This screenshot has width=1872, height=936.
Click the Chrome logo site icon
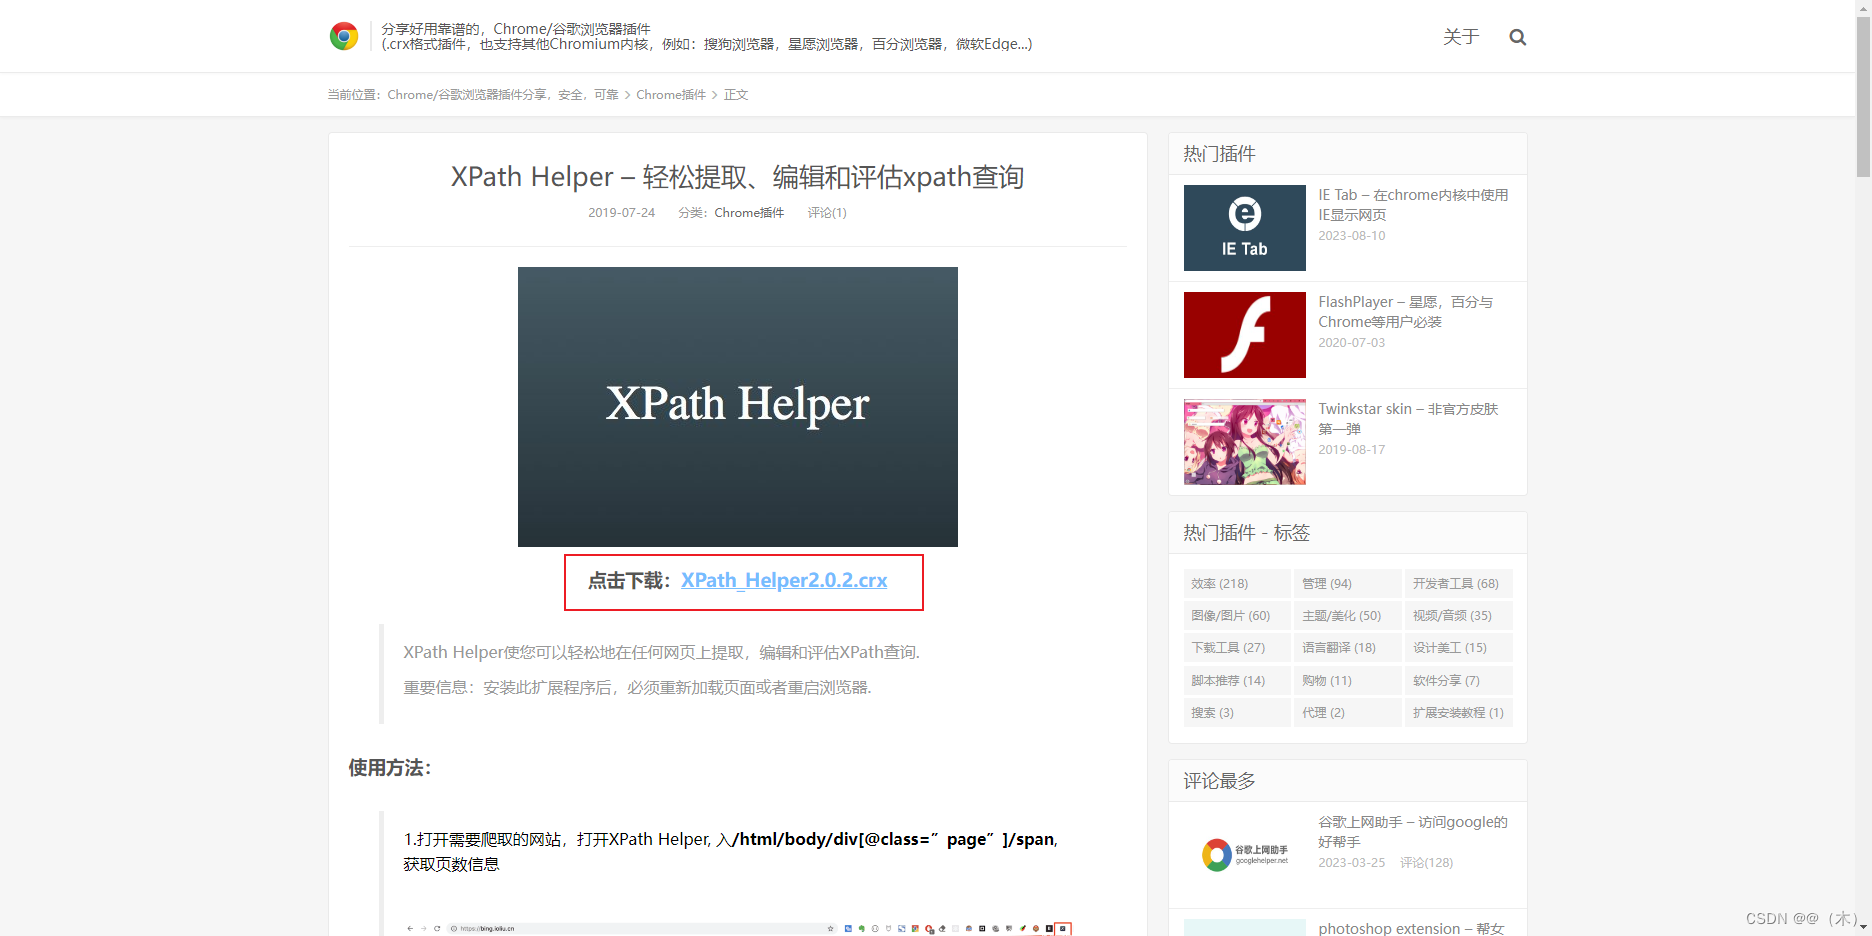tap(344, 37)
